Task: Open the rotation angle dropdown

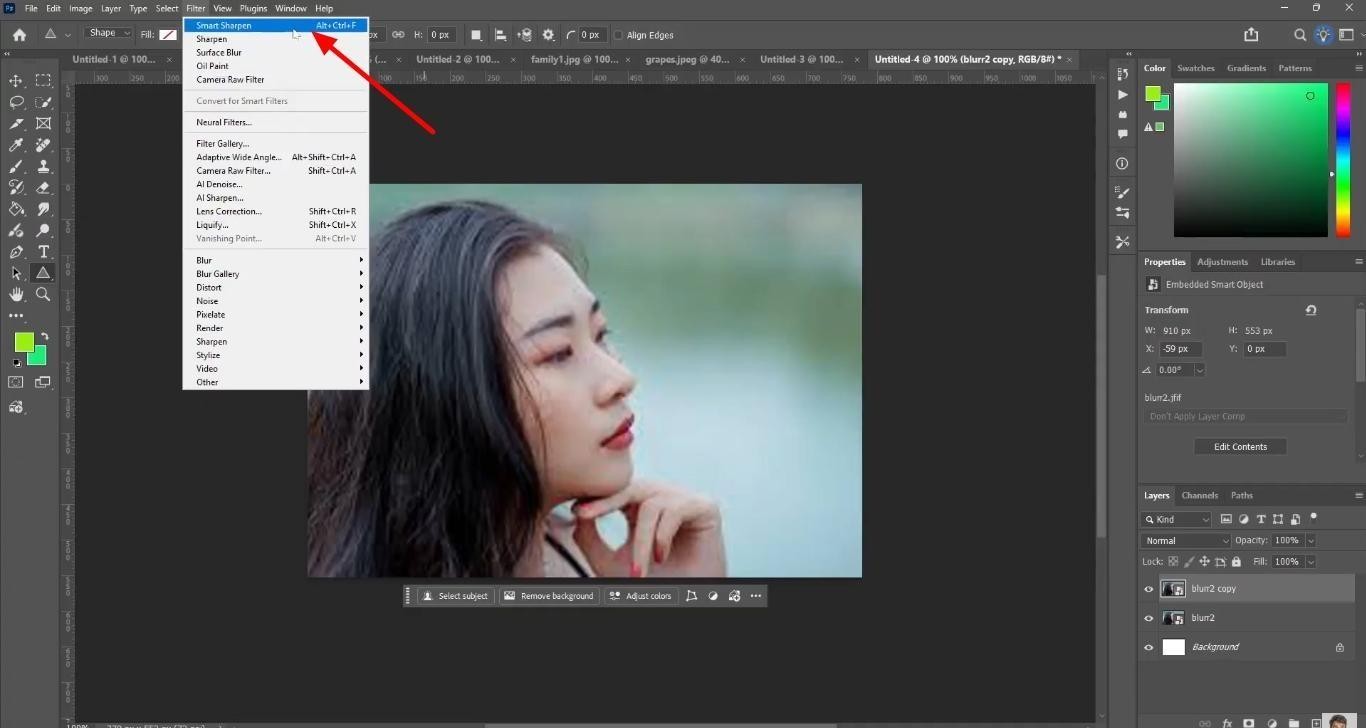Action: (1199, 369)
